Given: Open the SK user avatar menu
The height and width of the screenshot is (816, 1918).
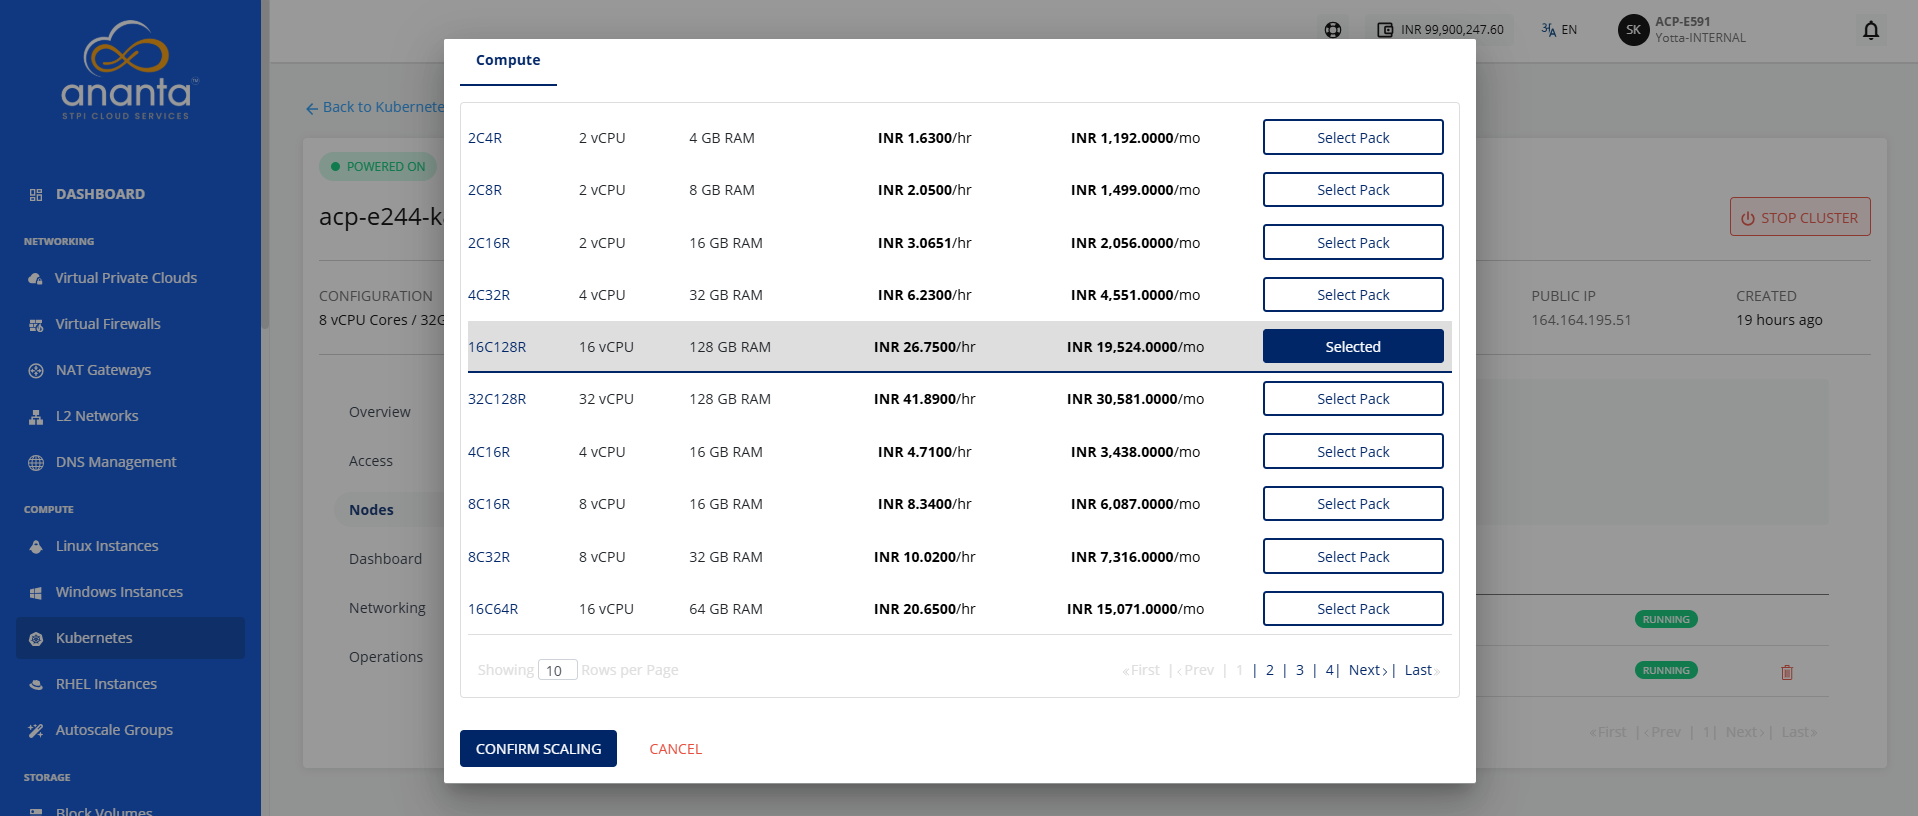Looking at the screenshot, I should (x=1633, y=30).
